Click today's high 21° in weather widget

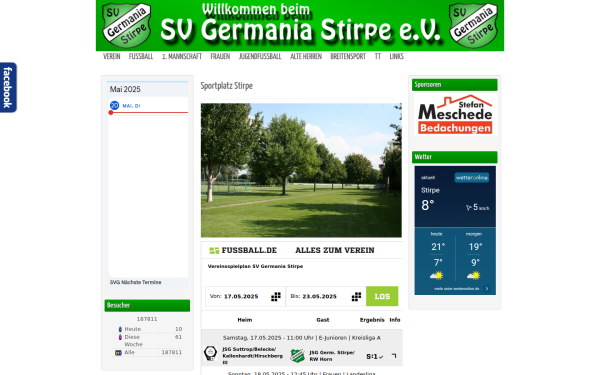point(438,247)
